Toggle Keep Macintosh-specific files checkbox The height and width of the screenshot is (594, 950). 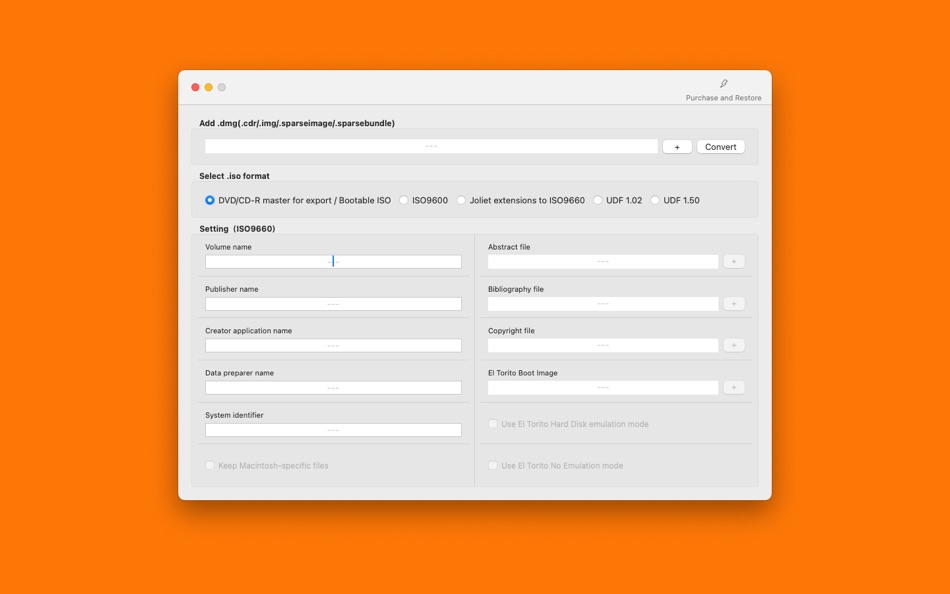(x=210, y=466)
